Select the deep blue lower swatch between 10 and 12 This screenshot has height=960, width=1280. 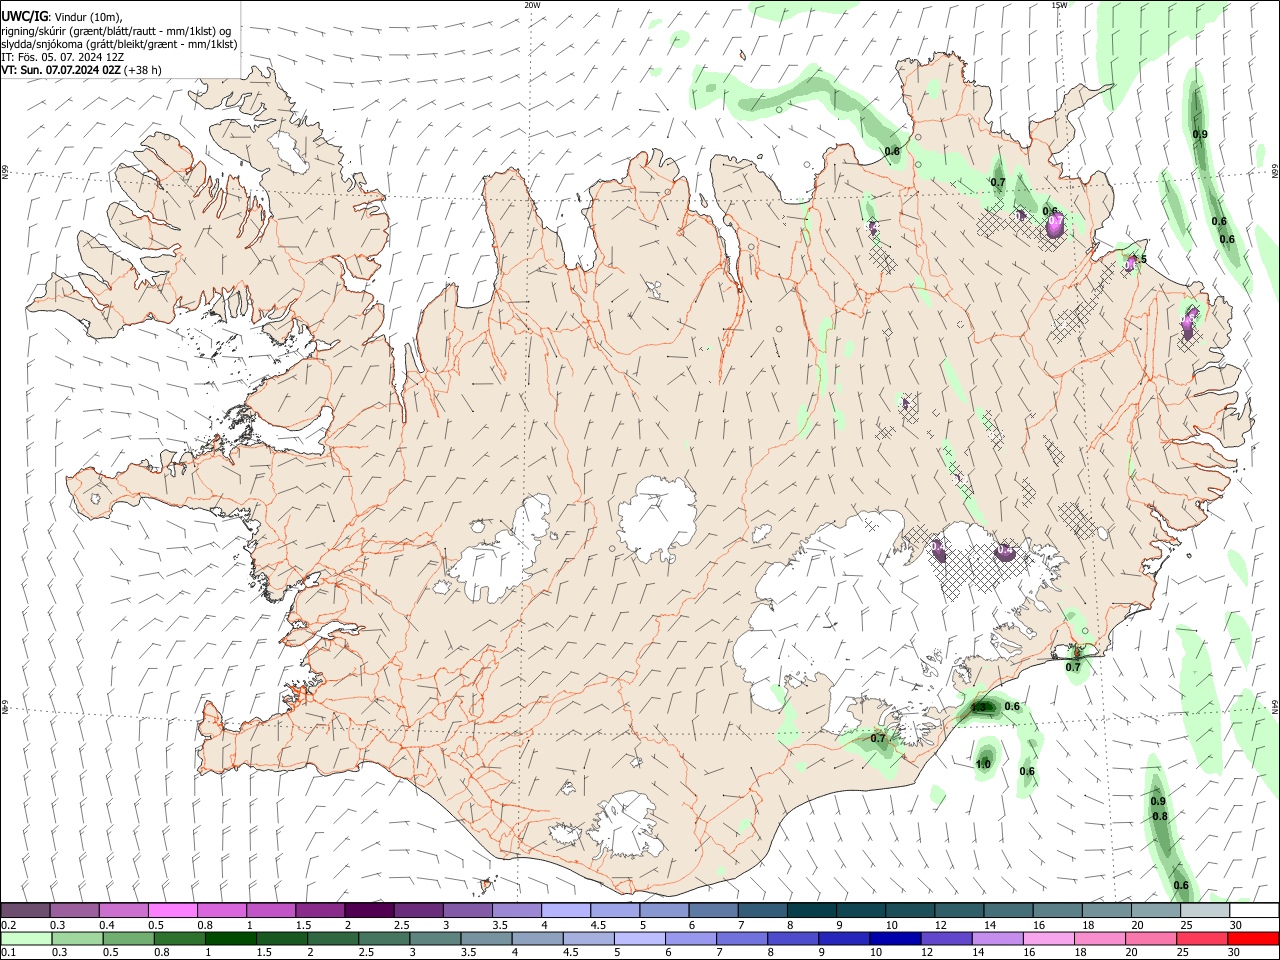point(894,939)
